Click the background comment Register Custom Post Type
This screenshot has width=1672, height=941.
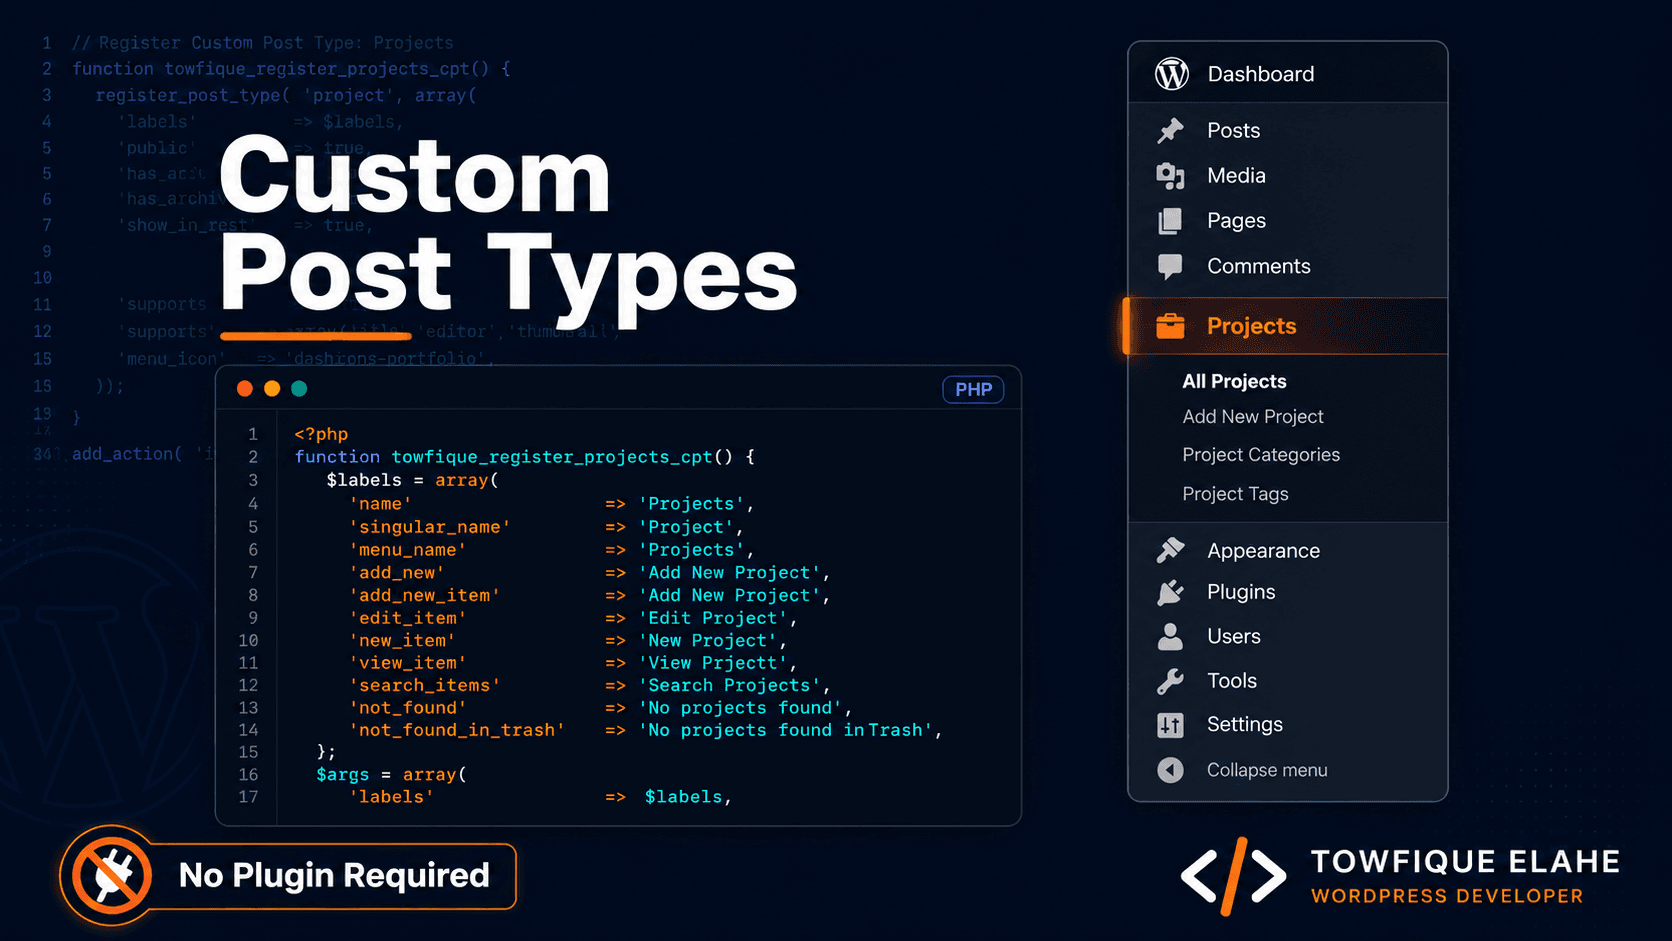(263, 43)
